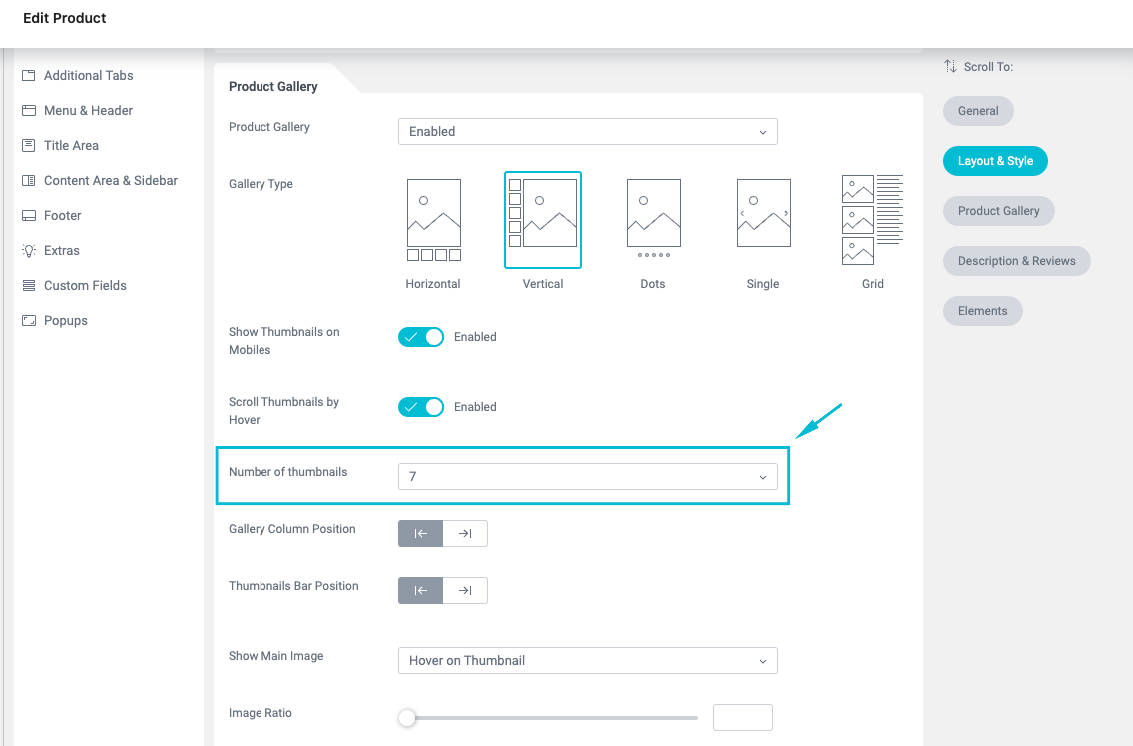Open the Product Gallery Enabled dropdown
The width and height of the screenshot is (1133, 746).
[587, 132]
